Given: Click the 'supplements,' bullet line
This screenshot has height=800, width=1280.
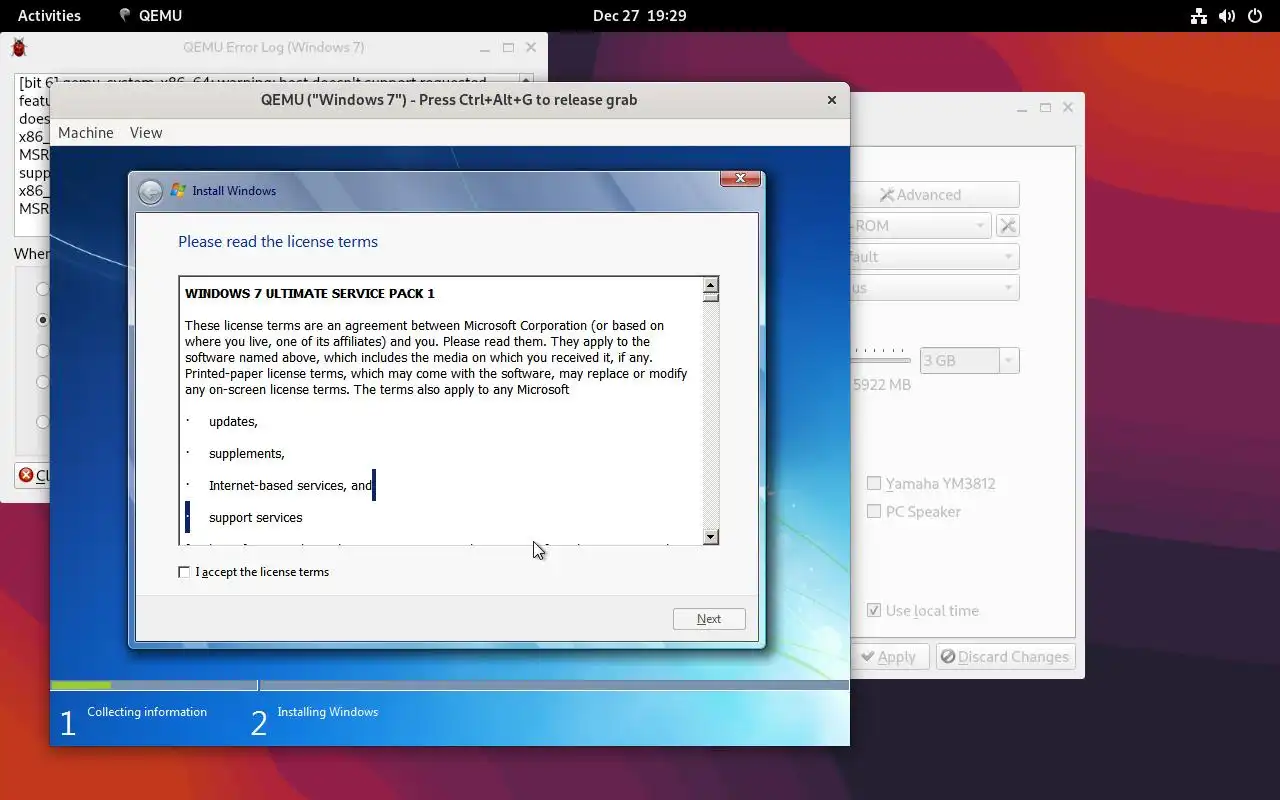Looking at the screenshot, I should click(x=247, y=453).
